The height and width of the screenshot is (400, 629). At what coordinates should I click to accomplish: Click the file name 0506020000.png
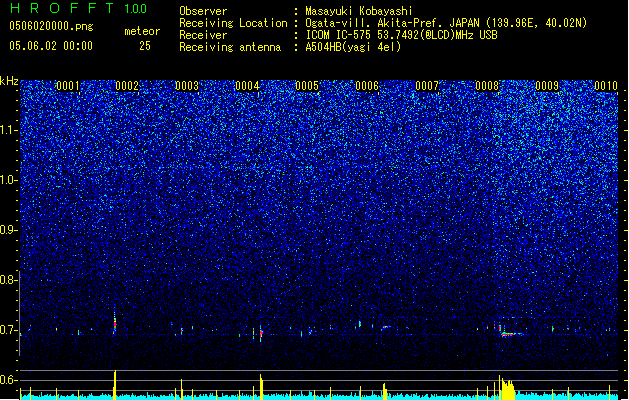click(51, 26)
